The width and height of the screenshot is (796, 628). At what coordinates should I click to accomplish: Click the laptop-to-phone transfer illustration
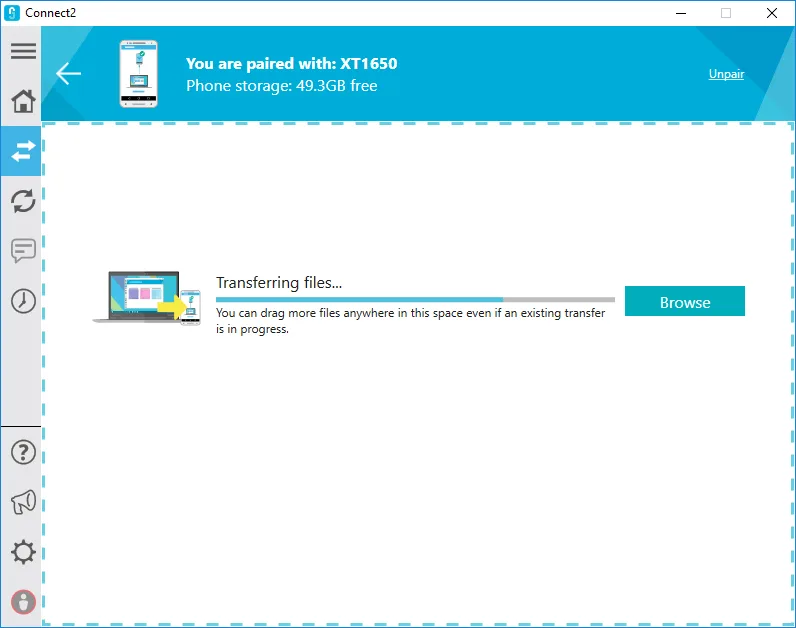147,298
